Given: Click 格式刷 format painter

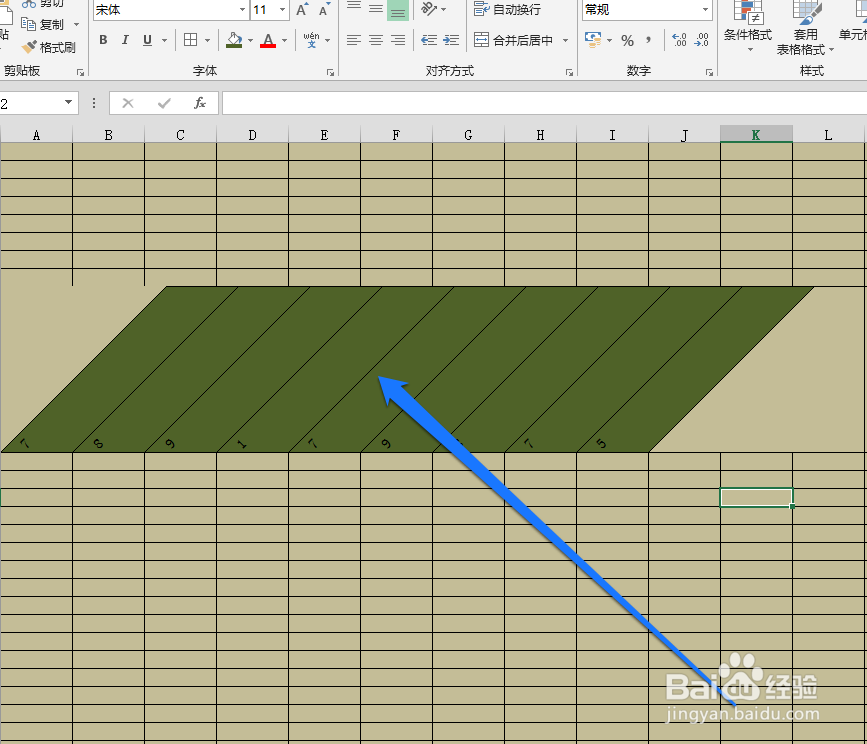Looking at the screenshot, I should coord(49,48).
